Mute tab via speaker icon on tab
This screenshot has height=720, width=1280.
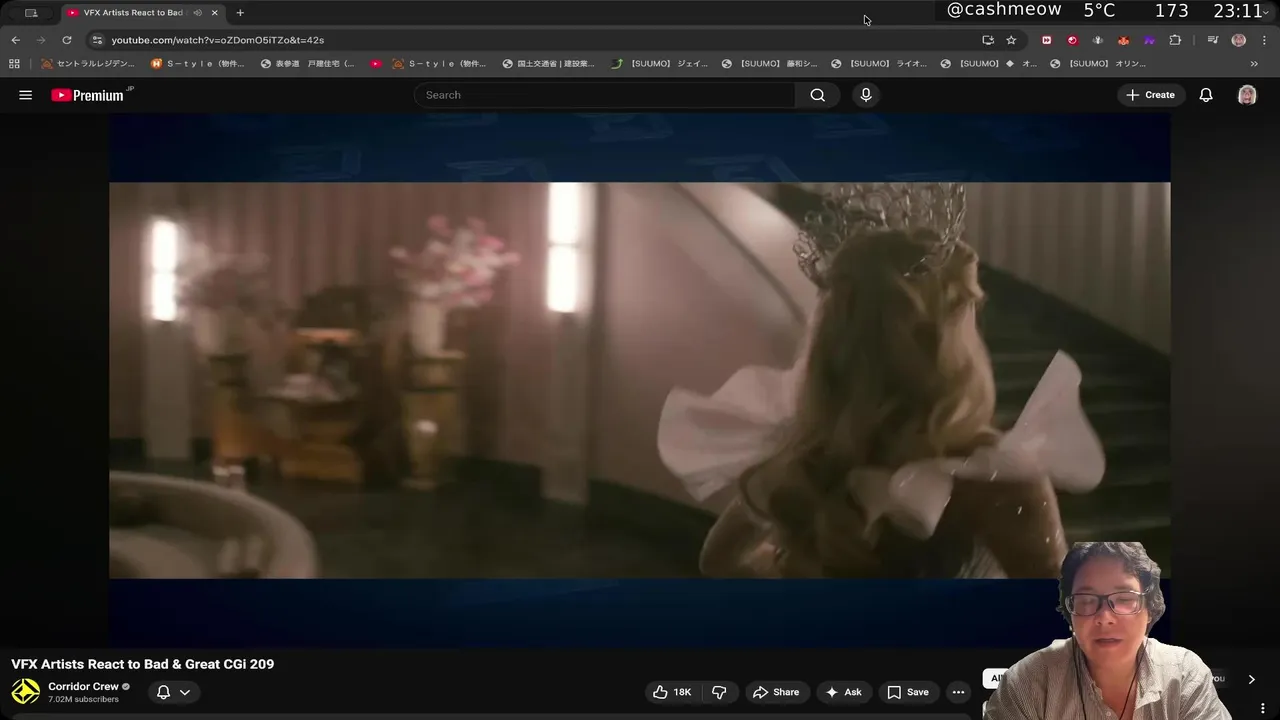coord(197,13)
